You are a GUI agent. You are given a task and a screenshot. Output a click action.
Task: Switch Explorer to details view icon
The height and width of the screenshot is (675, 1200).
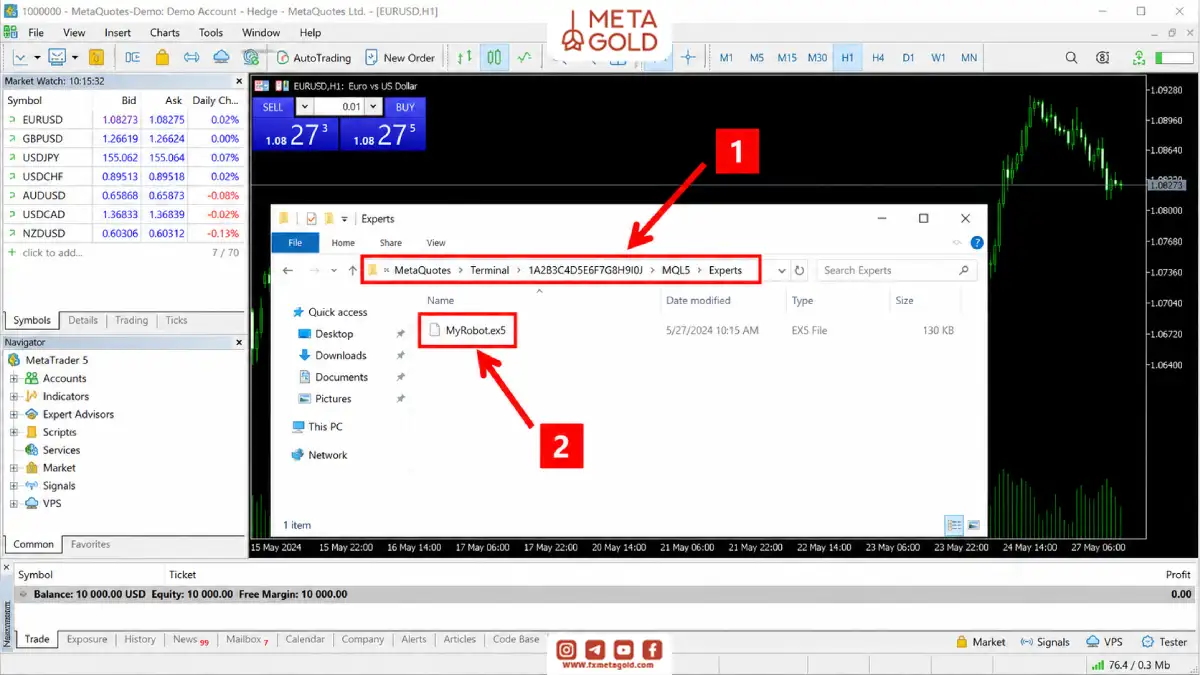[x=953, y=524]
